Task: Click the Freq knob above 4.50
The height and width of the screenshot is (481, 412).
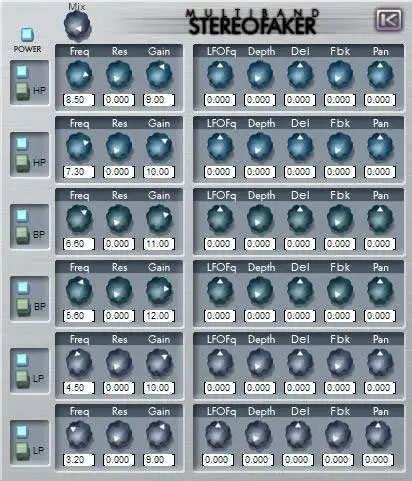Action: (79, 363)
